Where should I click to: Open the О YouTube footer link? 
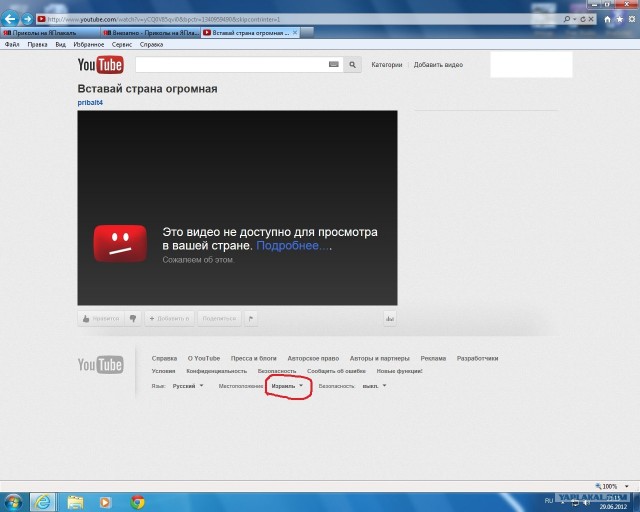click(x=204, y=358)
